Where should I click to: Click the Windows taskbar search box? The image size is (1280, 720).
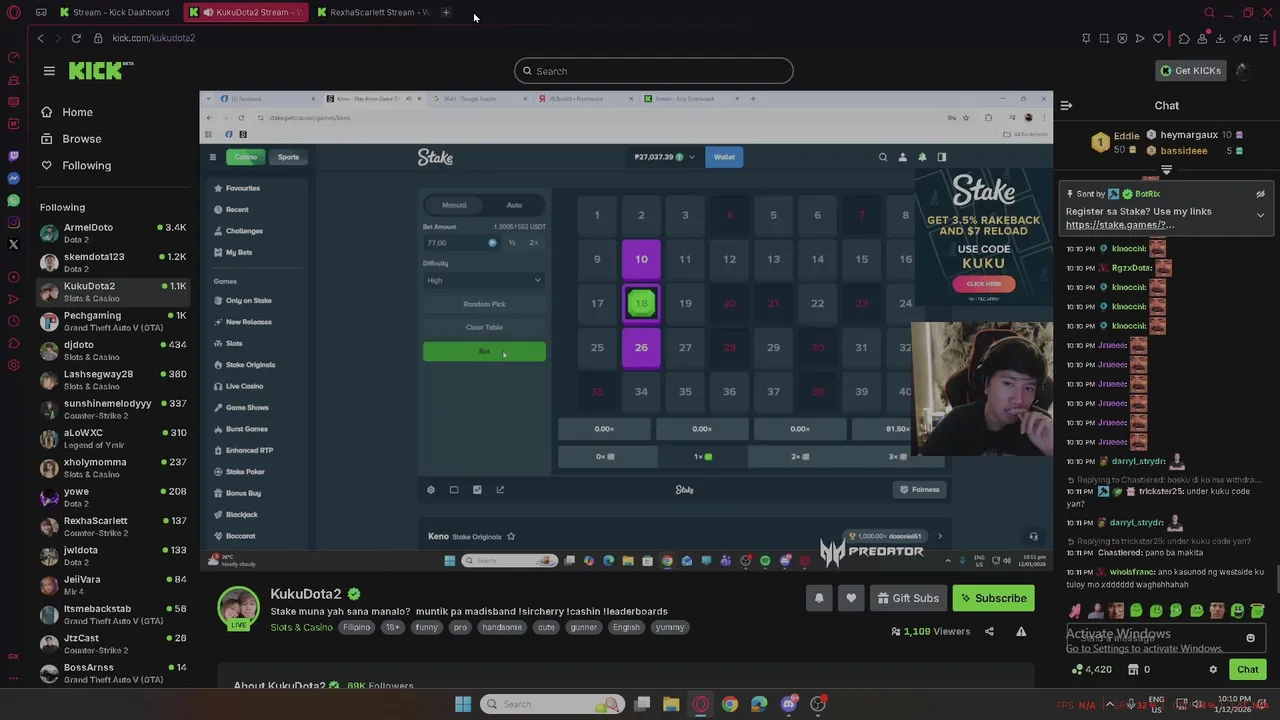pyautogui.click(x=554, y=704)
